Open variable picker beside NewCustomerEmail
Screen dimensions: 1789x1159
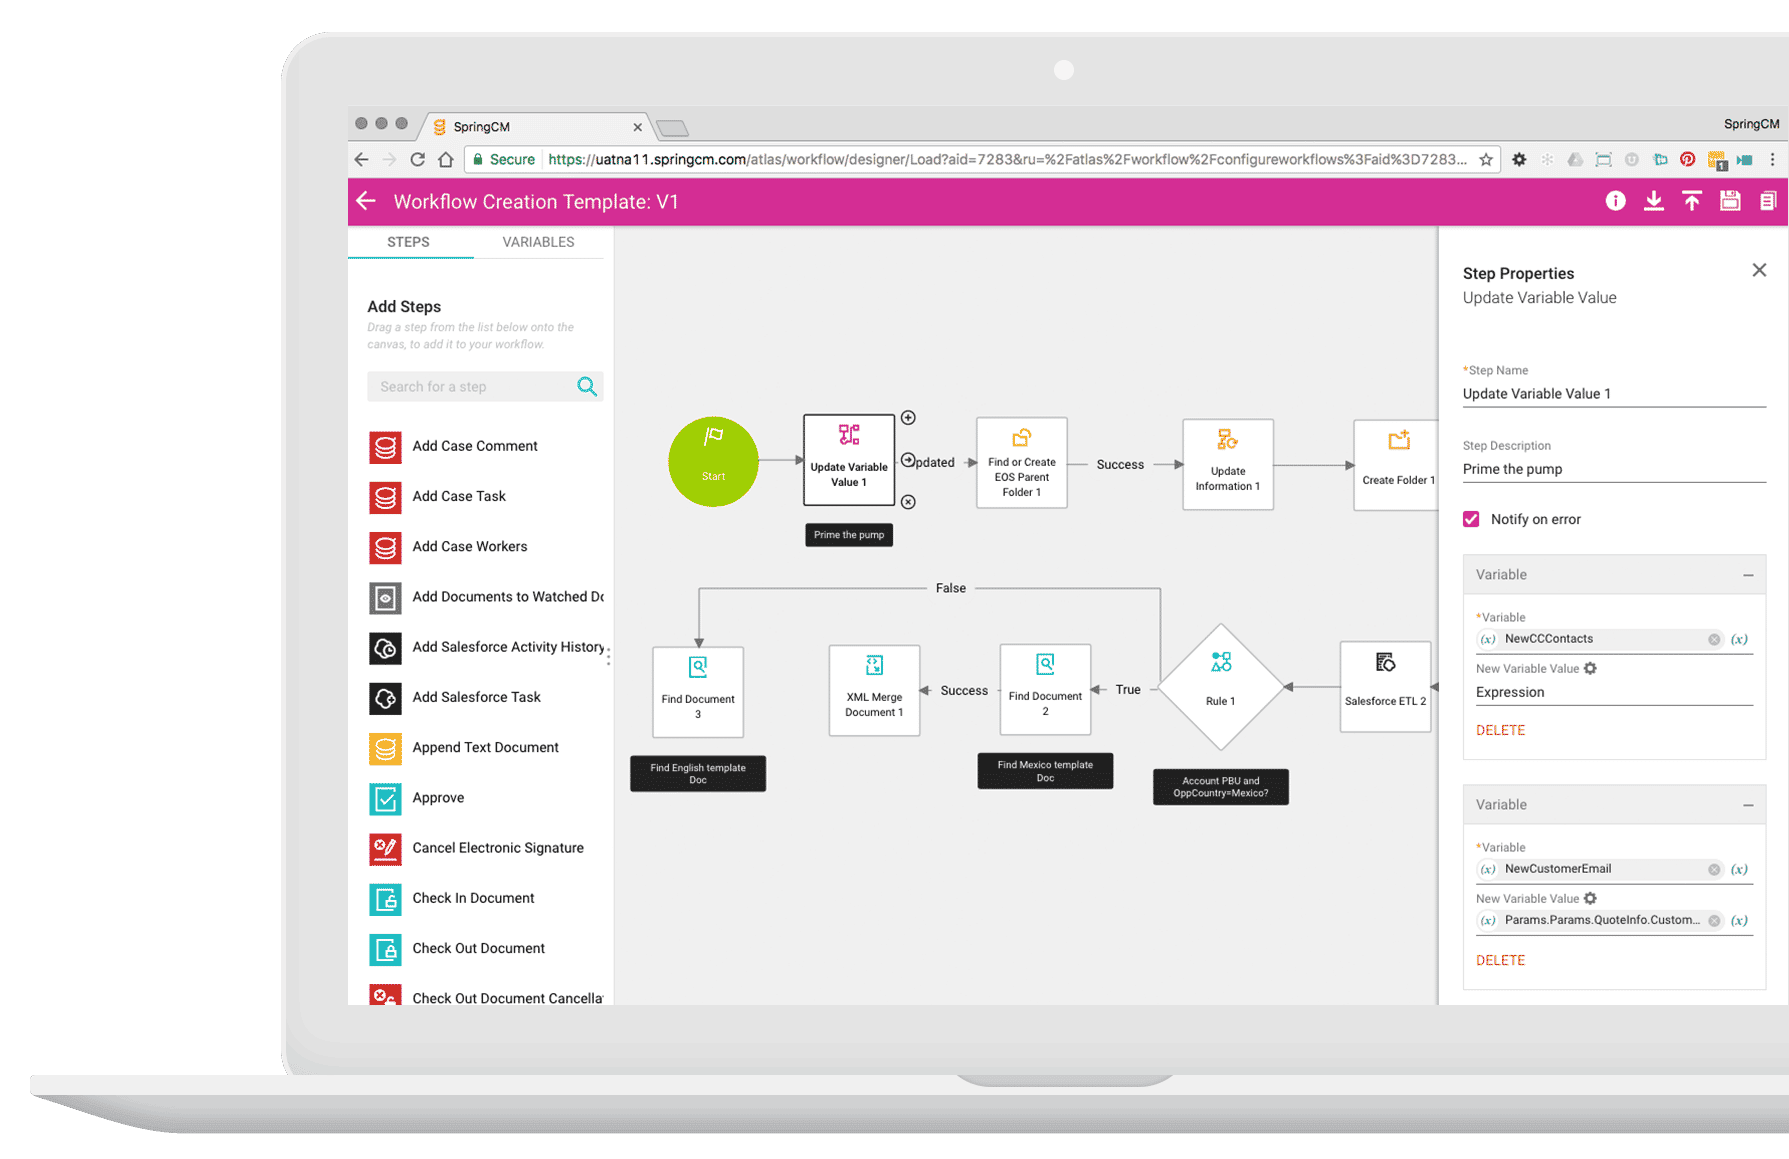(1740, 869)
